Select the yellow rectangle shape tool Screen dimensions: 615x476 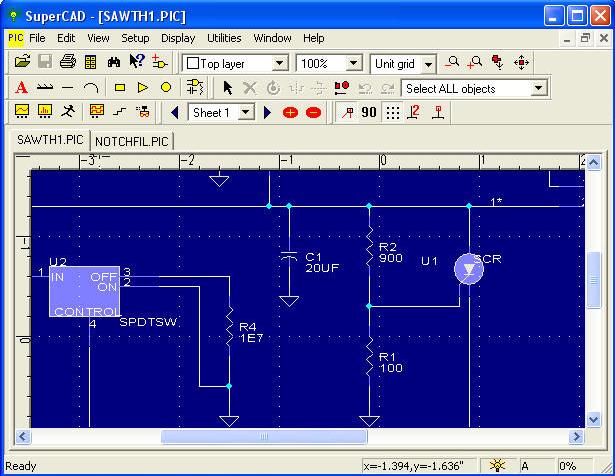coord(120,87)
